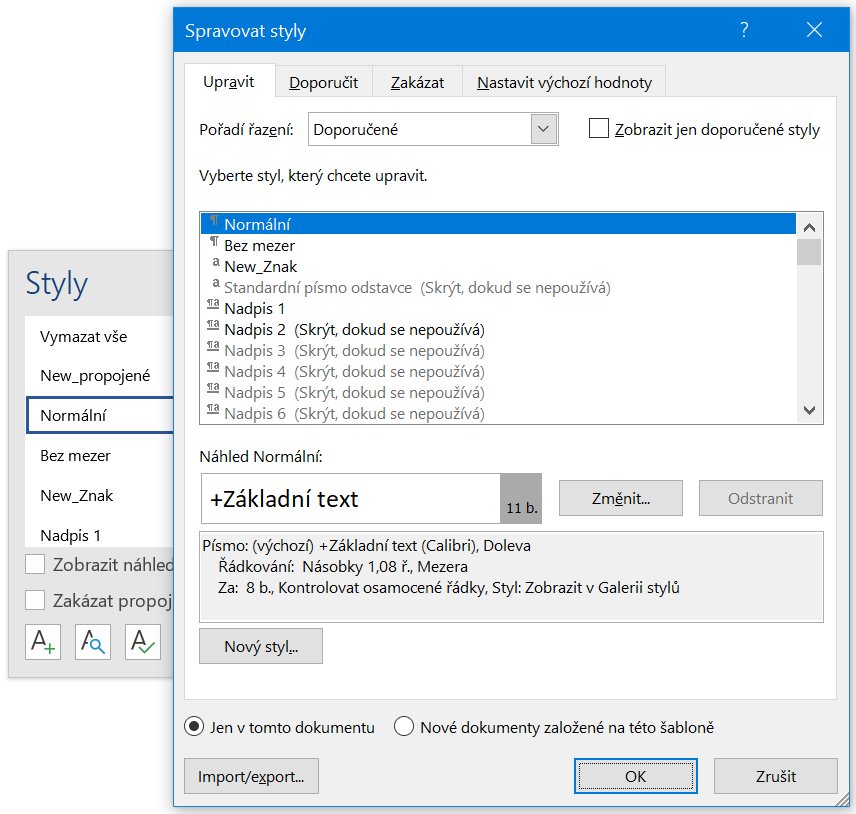Enable Zobrazit jen doporučené styly
This screenshot has height=814, width=856.
(599, 129)
